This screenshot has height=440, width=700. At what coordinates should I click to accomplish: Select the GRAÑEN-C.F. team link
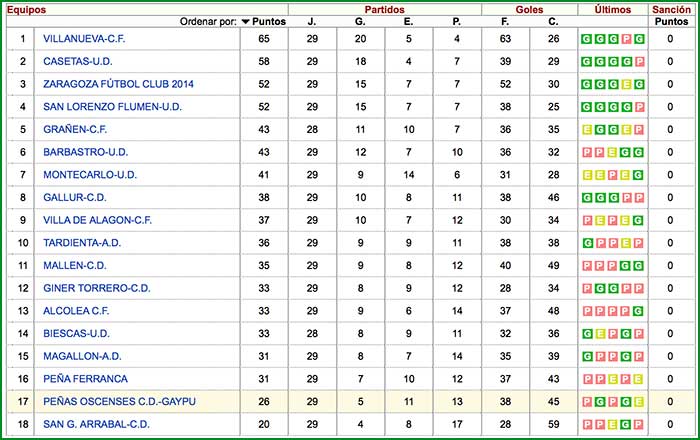tap(75, 130)
